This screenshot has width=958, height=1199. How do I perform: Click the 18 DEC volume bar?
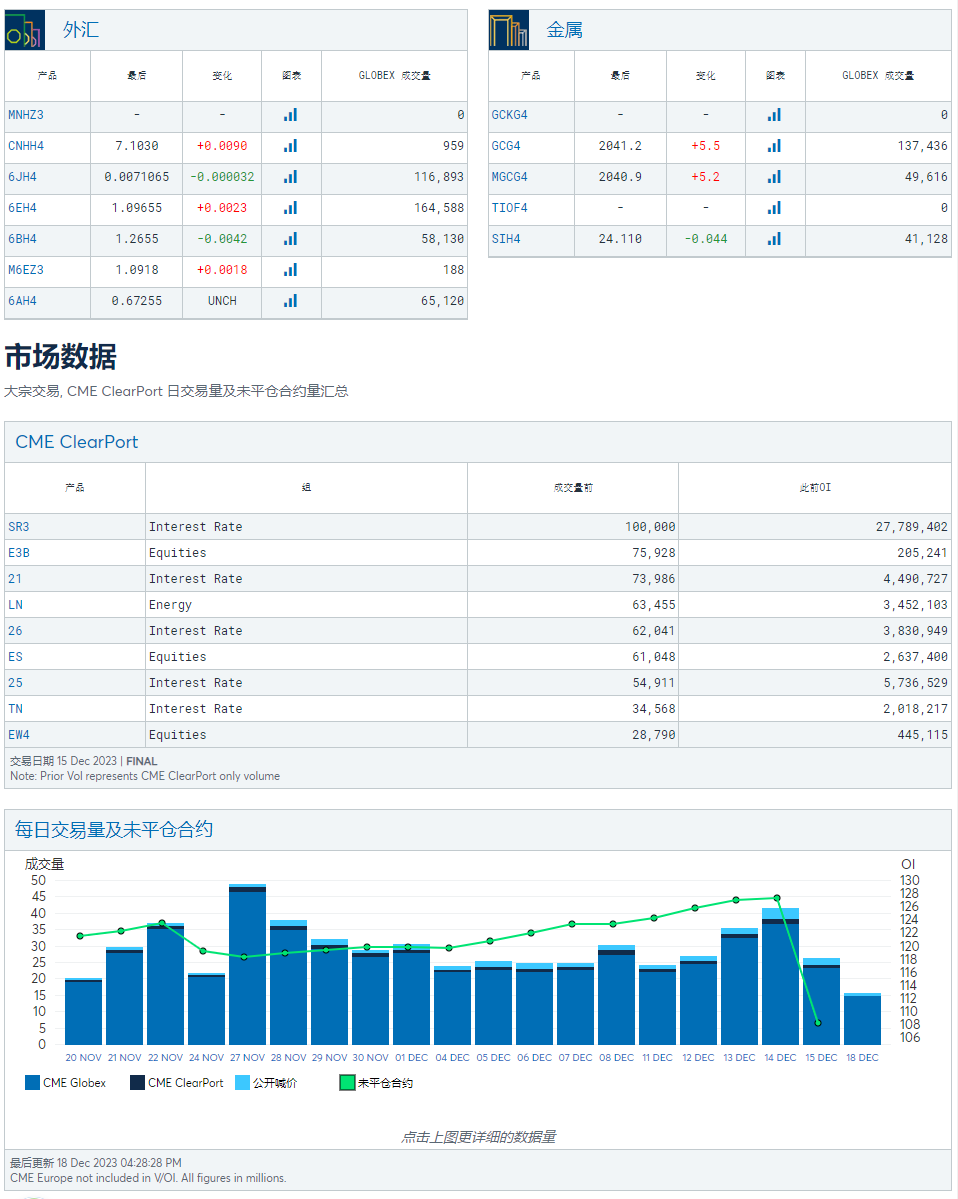[x=862, y=1019]
